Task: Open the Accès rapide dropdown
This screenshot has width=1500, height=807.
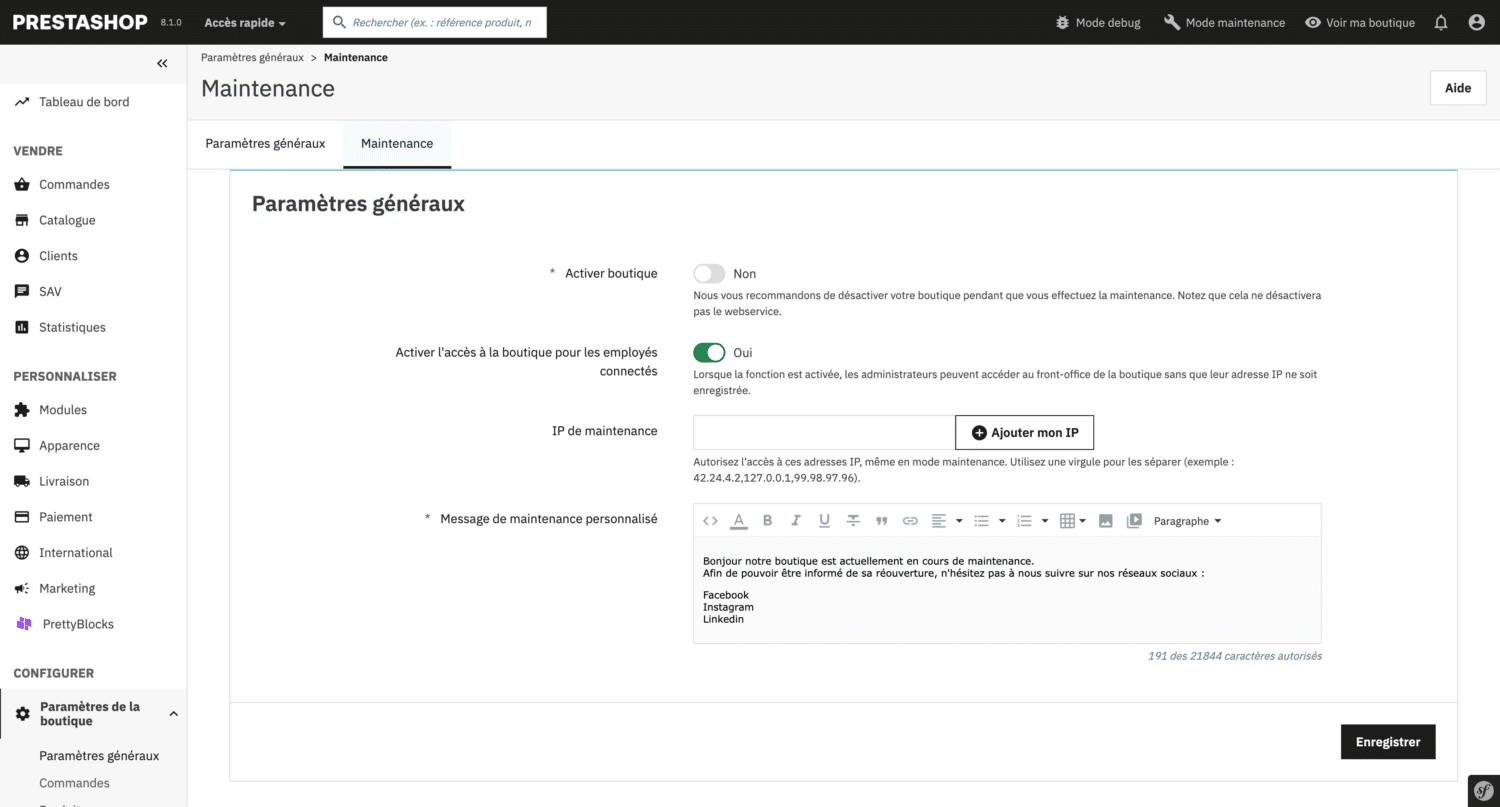Action: tap(243, 22)
